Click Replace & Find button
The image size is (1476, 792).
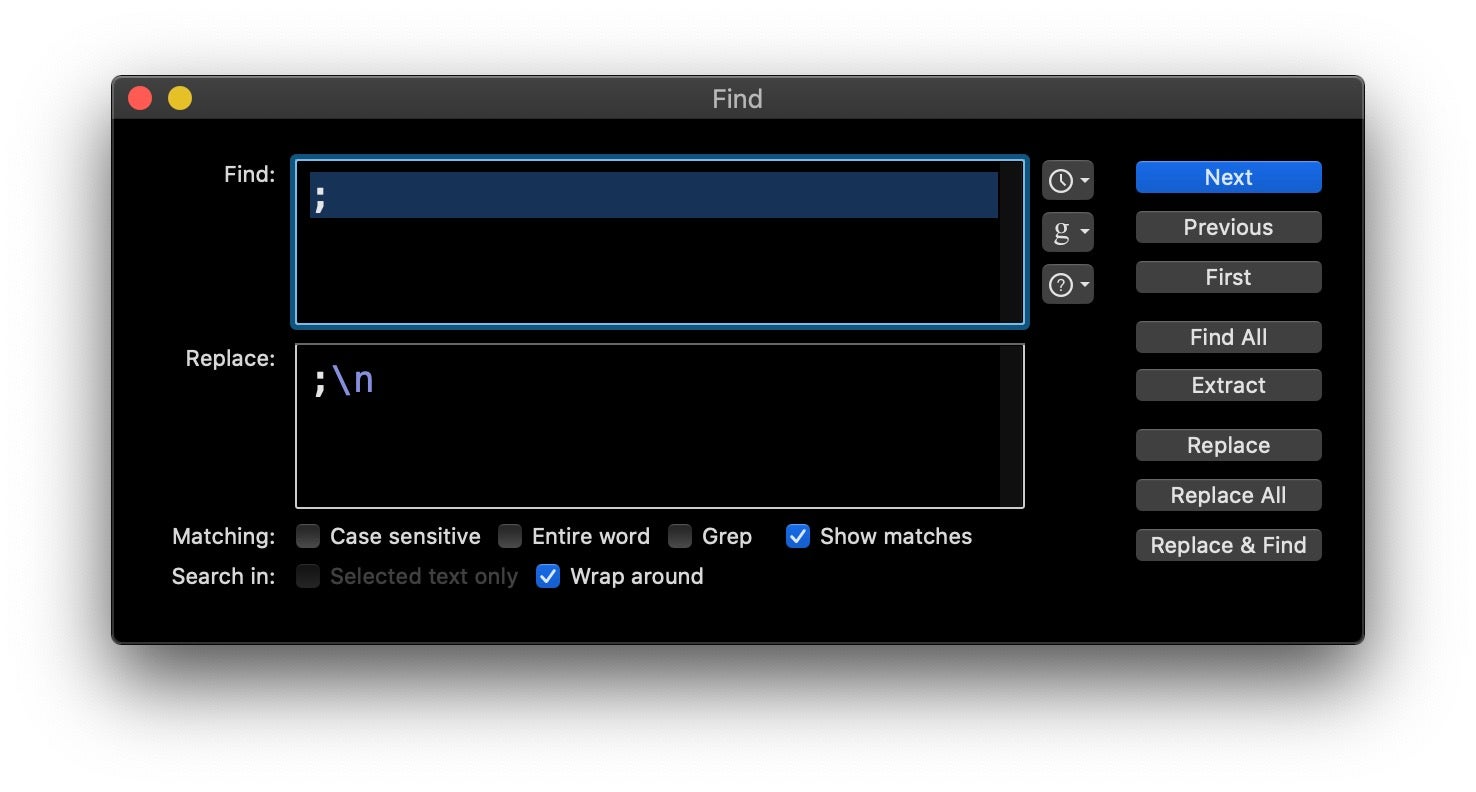(x=1228, y=545)
